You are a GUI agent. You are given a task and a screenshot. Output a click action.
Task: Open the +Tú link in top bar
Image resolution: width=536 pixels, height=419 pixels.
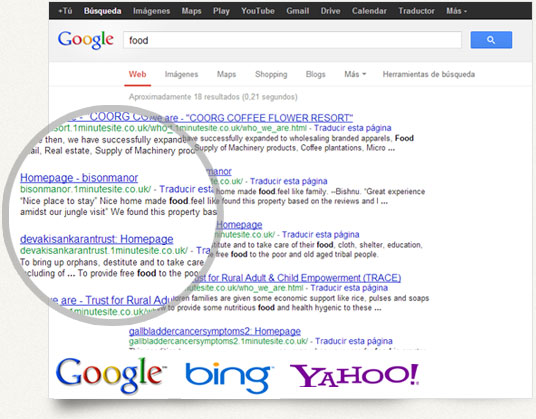click(65, 11)
